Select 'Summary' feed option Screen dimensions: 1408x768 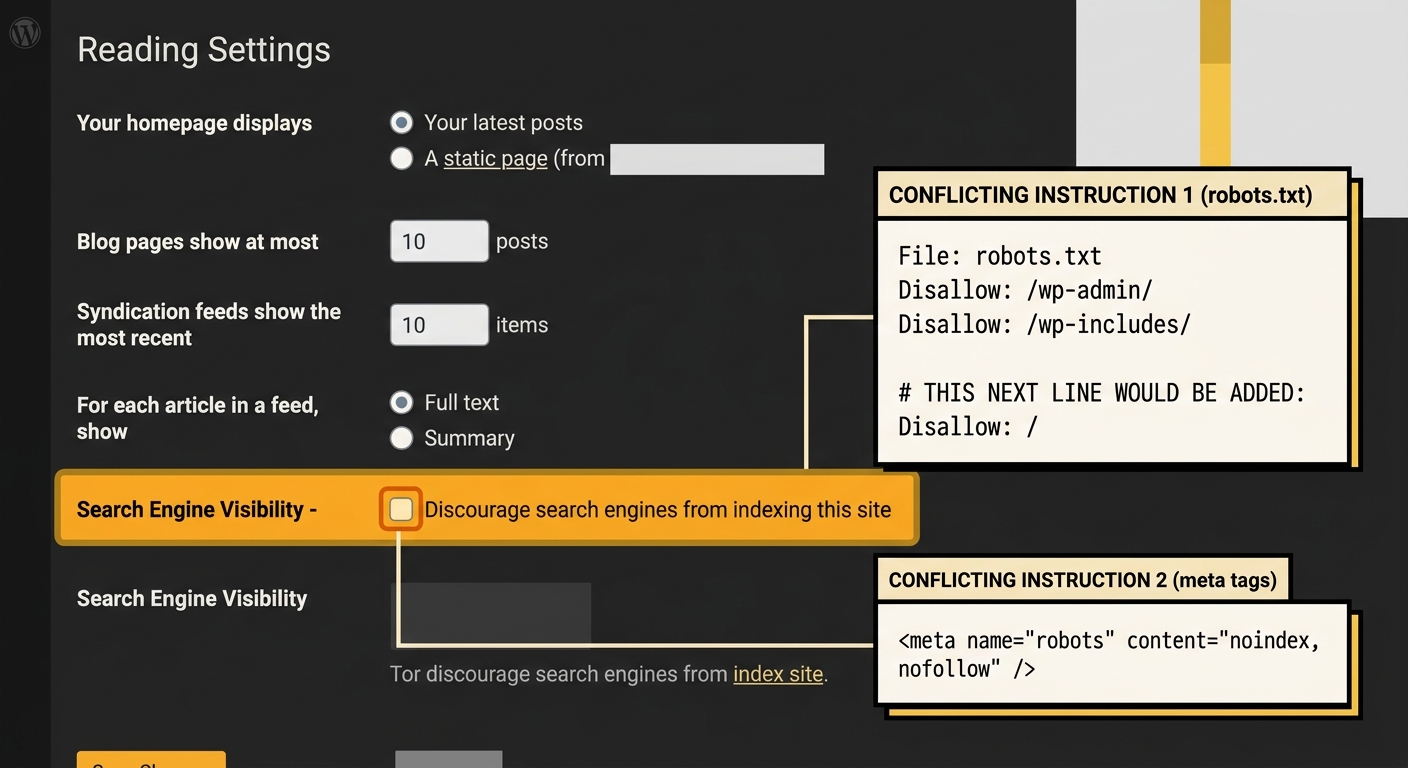pyautogui.click(x=401, y=438)
